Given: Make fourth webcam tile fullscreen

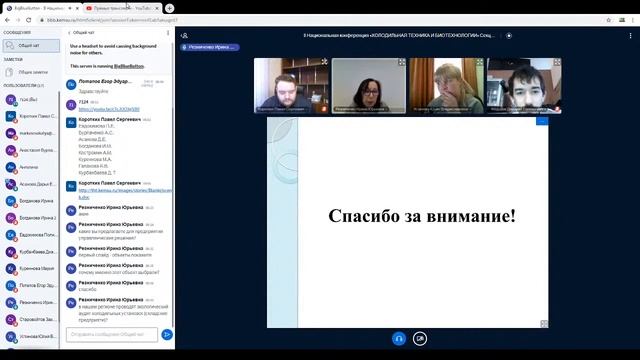Looking at the screenshot, I should click(557, 62).
